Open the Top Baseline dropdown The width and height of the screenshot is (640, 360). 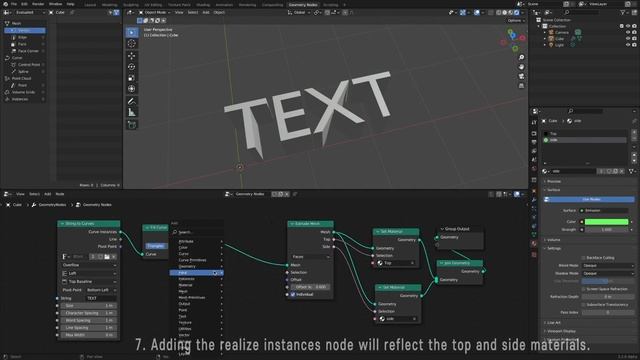pos(89,282)
